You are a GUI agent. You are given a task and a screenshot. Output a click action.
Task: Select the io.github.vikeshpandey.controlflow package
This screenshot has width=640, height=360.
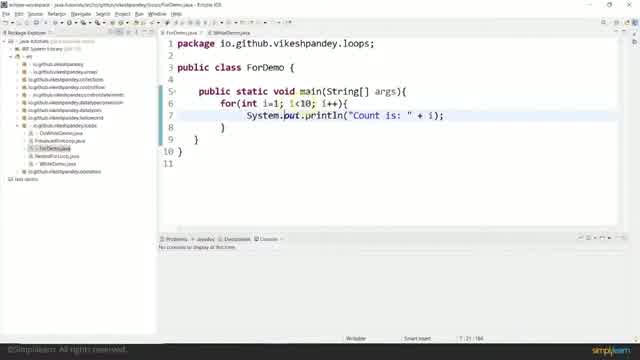[x=67, y=87]
